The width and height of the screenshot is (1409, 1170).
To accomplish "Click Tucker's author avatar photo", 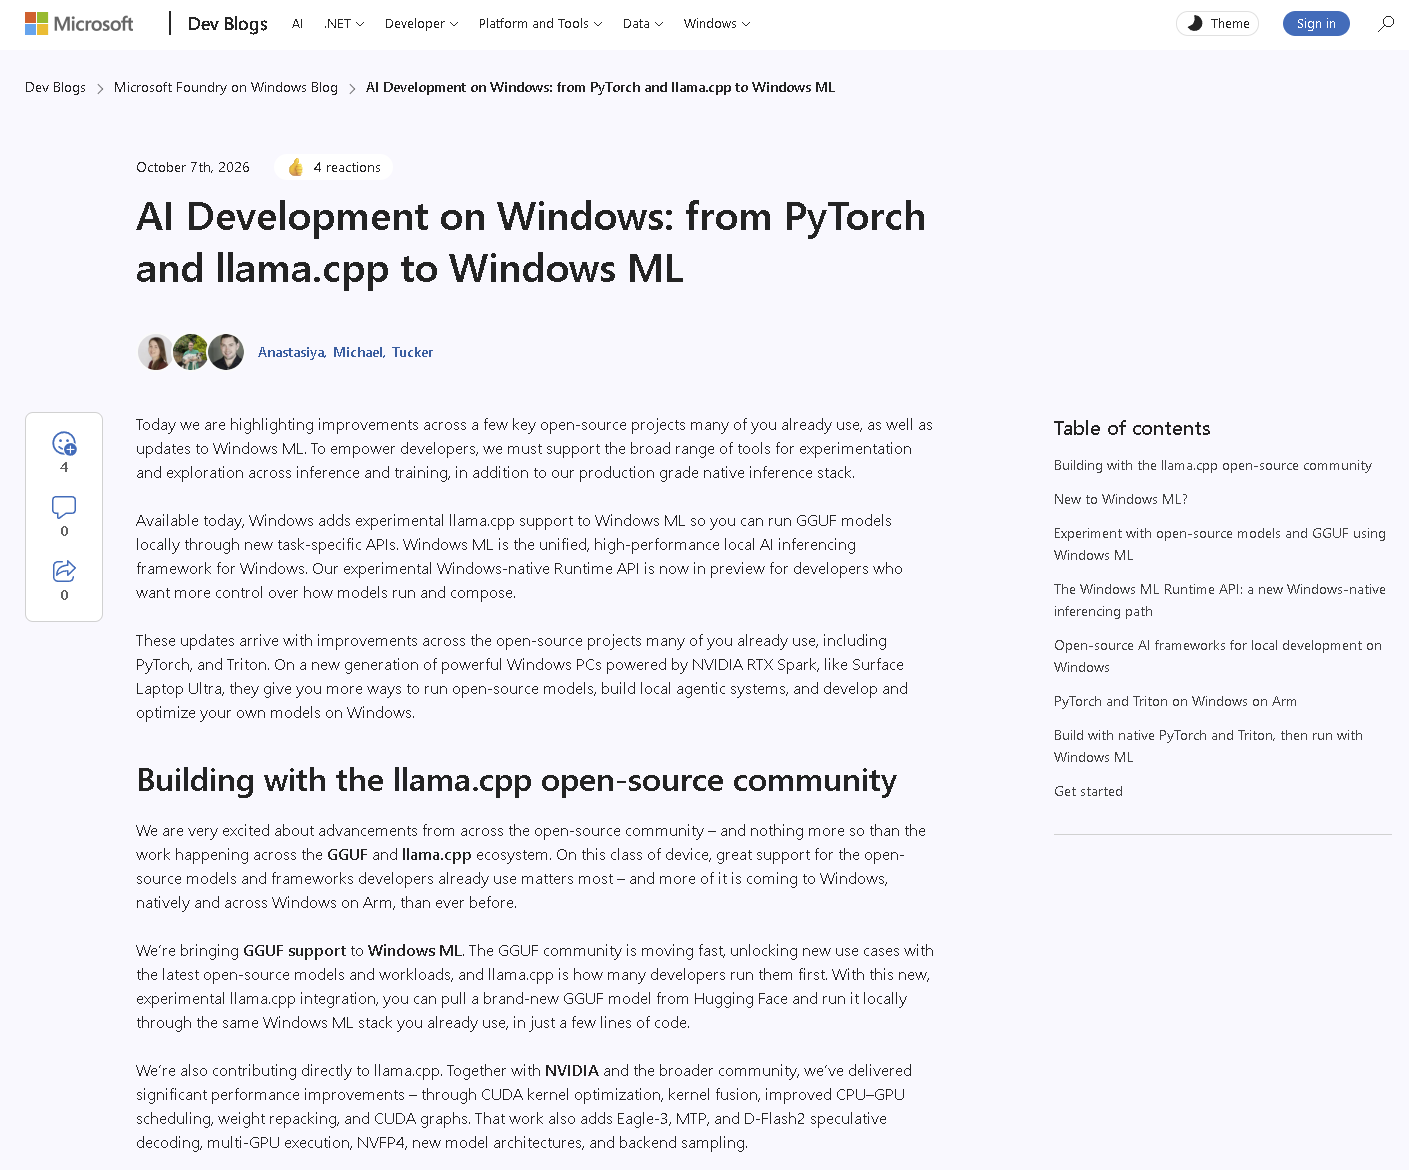I will coord(226,352).
